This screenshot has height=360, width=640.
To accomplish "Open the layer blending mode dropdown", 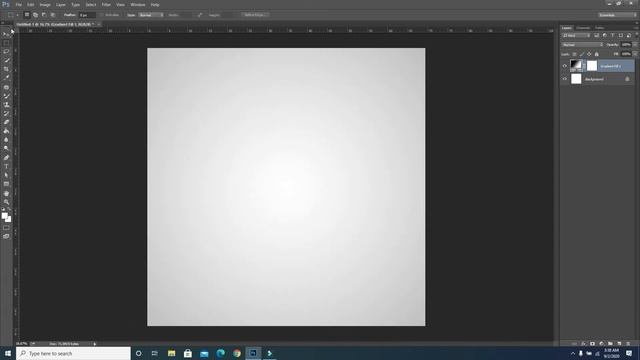I will pyautogui.click(x=582, y=44).
